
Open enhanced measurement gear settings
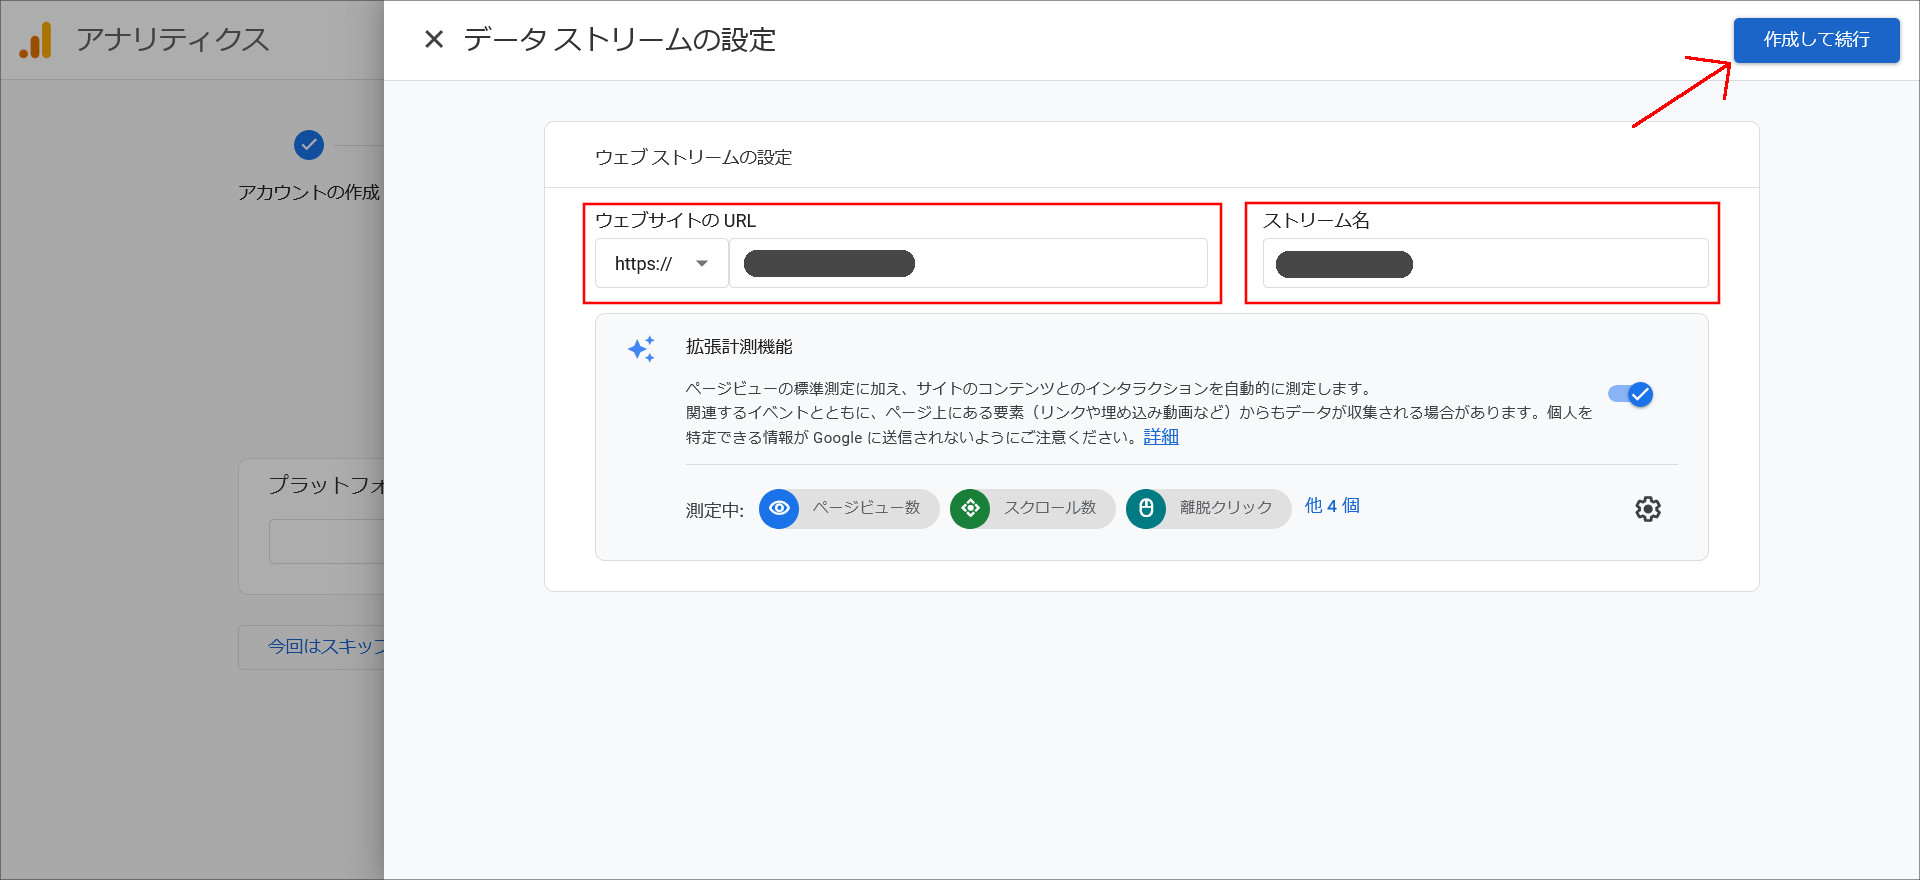pos(1648,509)
